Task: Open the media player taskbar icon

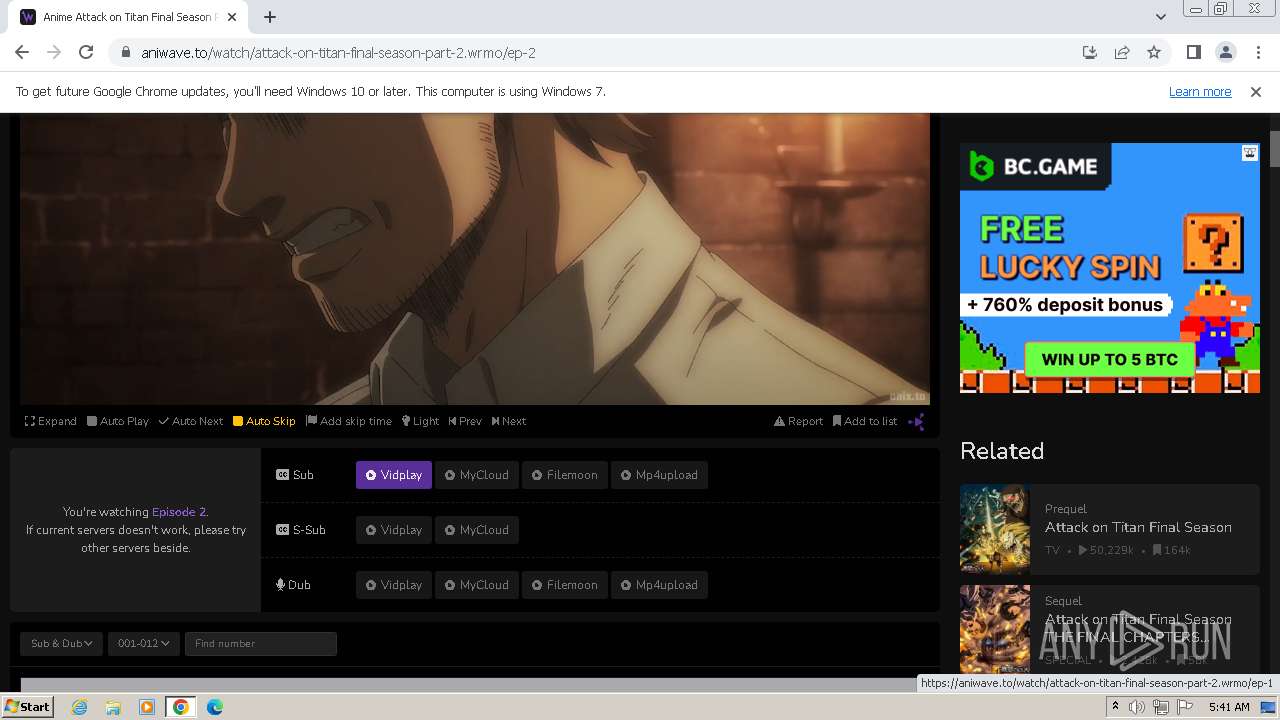Action: (x=147, y=707)
